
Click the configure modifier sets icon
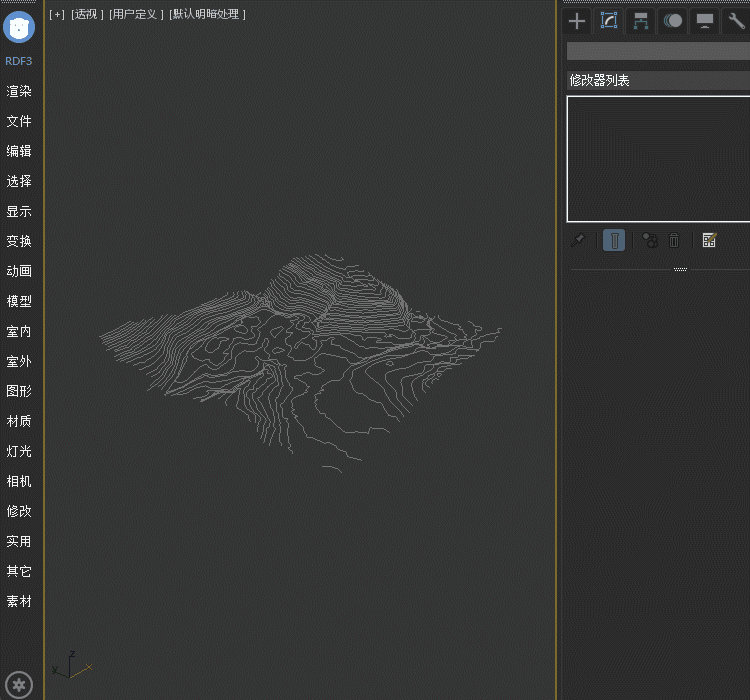(709, 240)
